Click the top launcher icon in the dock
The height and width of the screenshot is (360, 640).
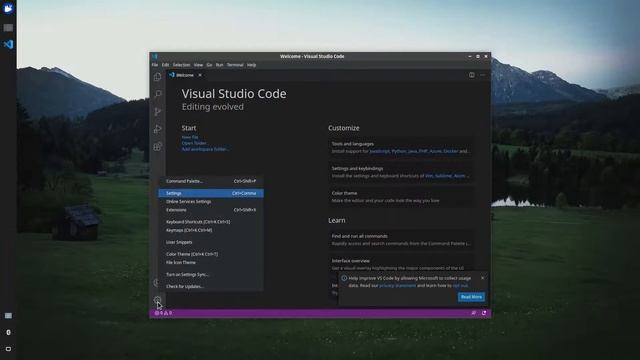[8, 8]
